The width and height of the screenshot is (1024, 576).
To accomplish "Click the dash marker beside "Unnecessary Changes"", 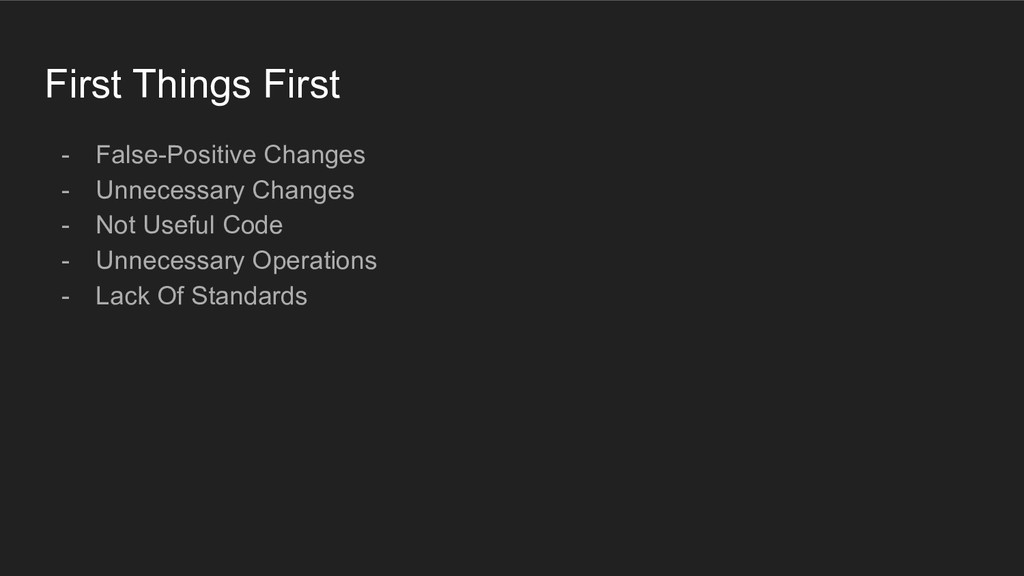I will (65, 191).
